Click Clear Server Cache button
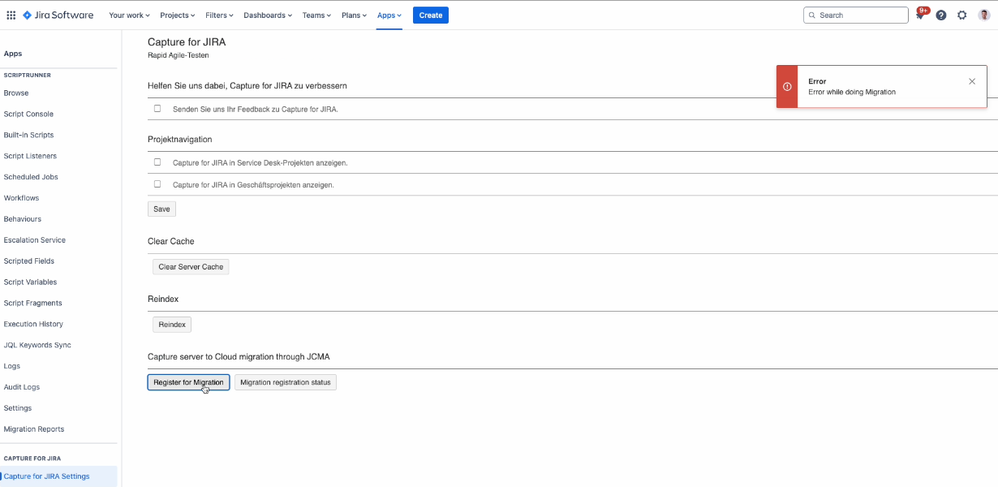The width and height of the screenshot is (998, 487). coord(191,267)
